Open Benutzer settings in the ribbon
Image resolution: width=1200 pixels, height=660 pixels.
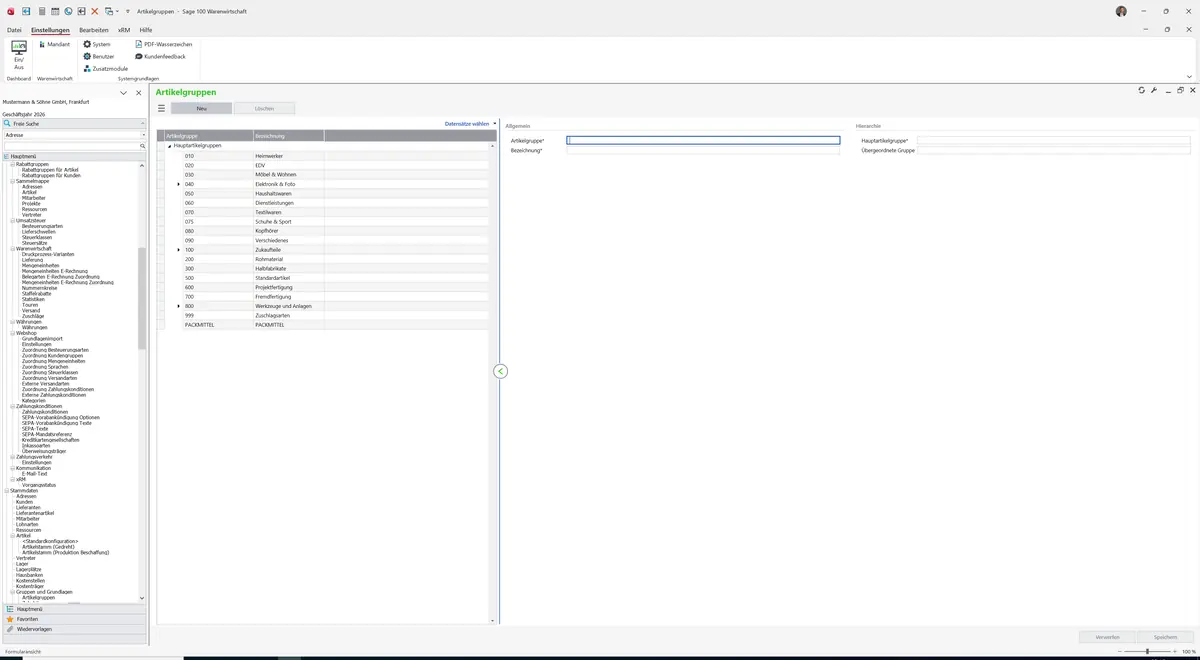(99, 56)
